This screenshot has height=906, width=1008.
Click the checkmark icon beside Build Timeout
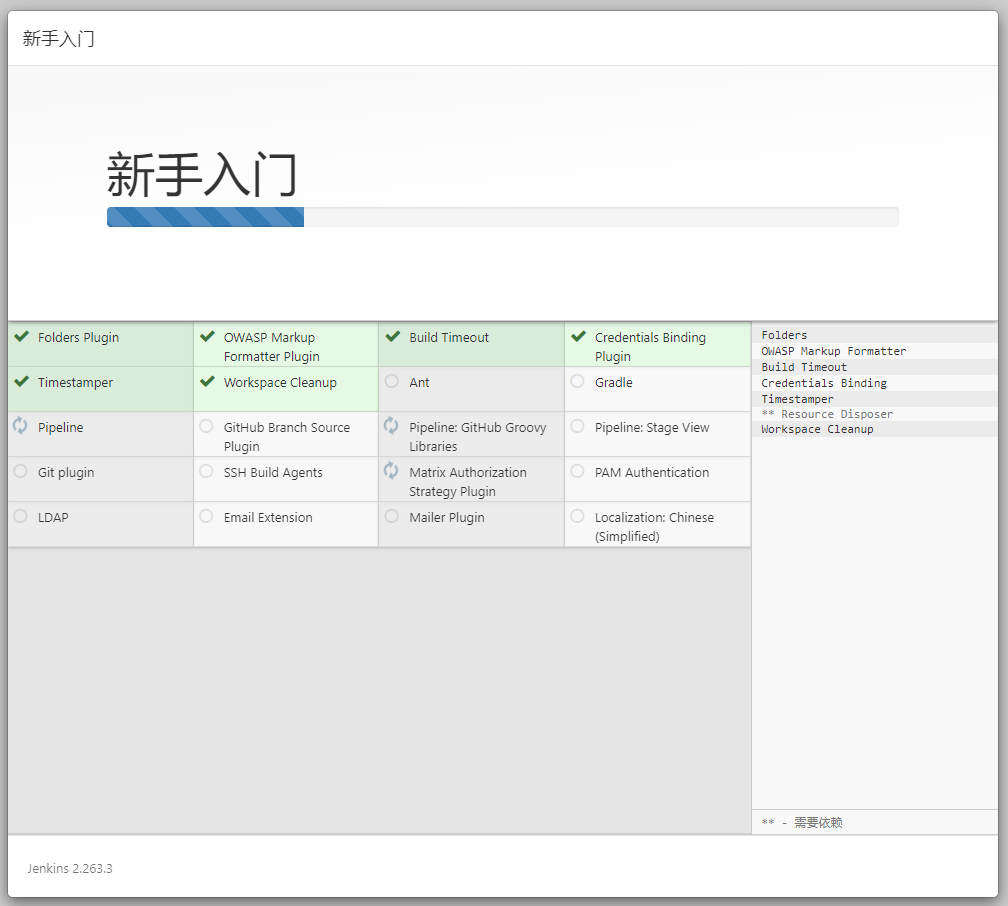[x=393, y=336]
